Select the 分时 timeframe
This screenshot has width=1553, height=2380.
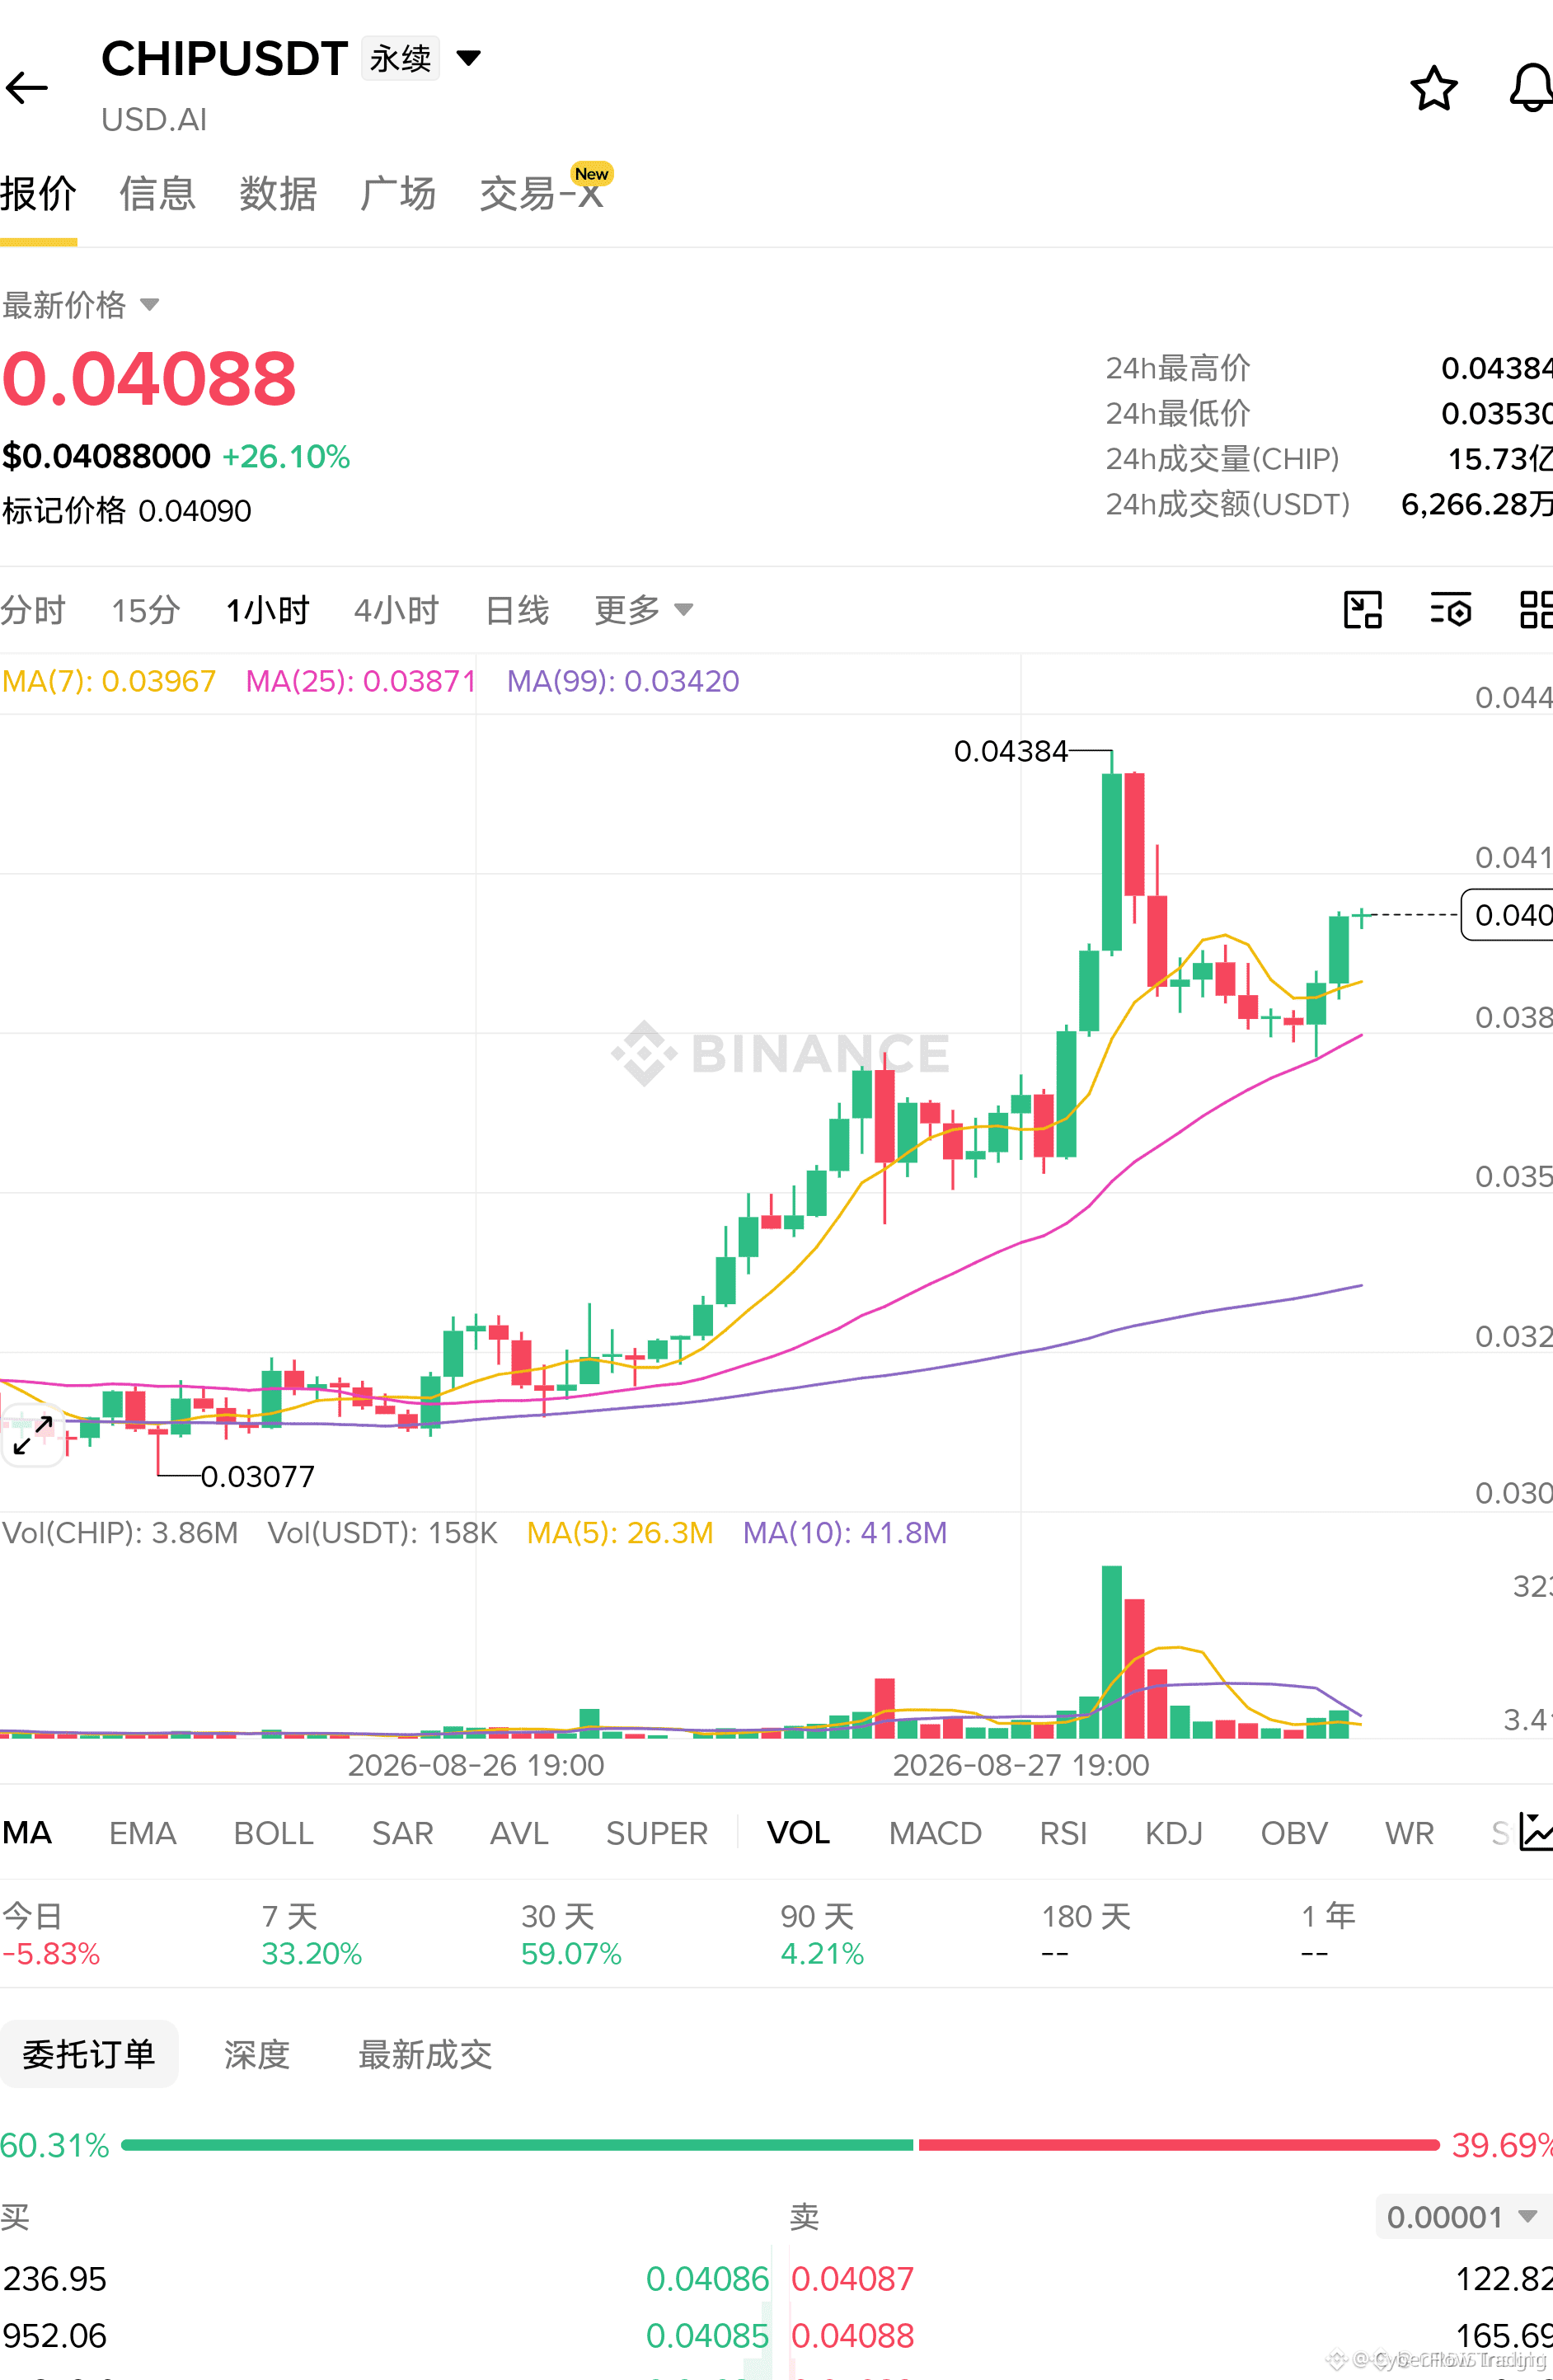(33, 609)
